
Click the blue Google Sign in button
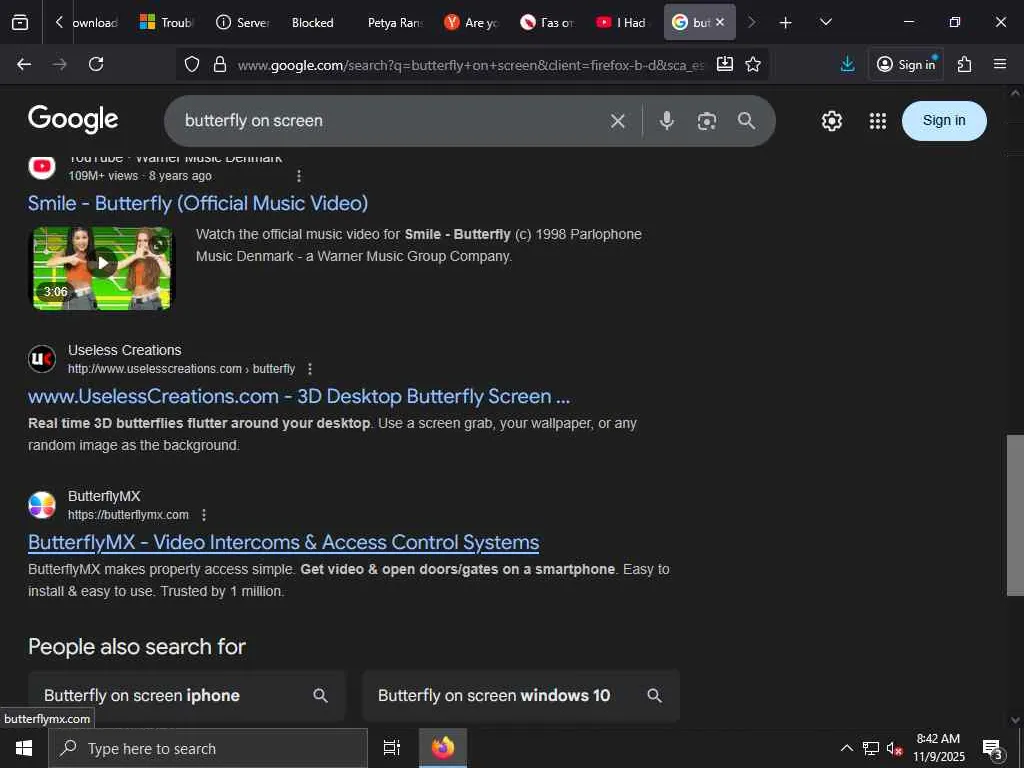coord(944,121)
